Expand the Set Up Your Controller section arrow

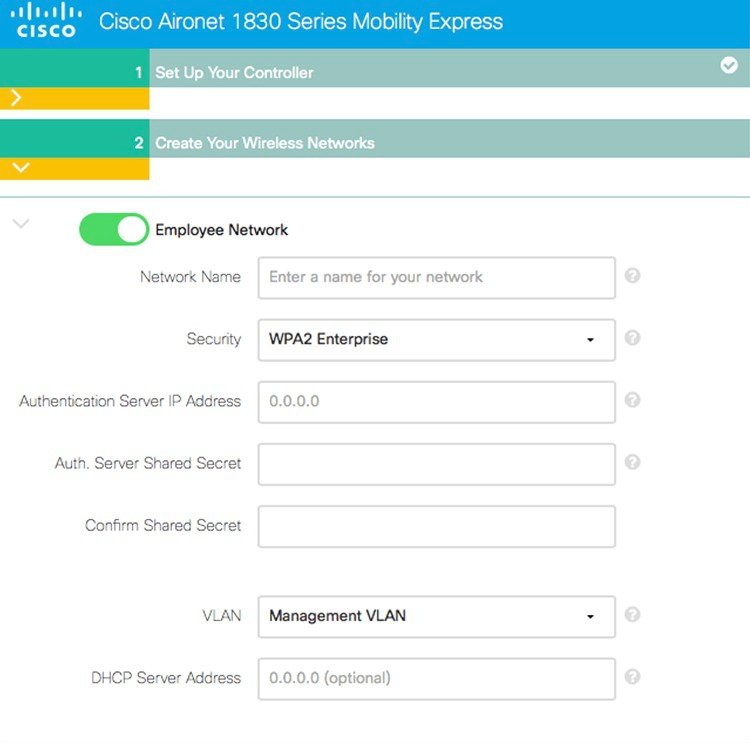coord(17,98)
